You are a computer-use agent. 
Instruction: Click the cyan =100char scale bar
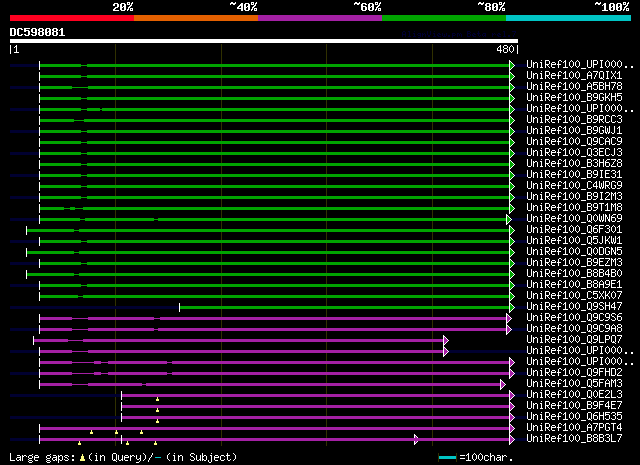[x=447, y=458]
